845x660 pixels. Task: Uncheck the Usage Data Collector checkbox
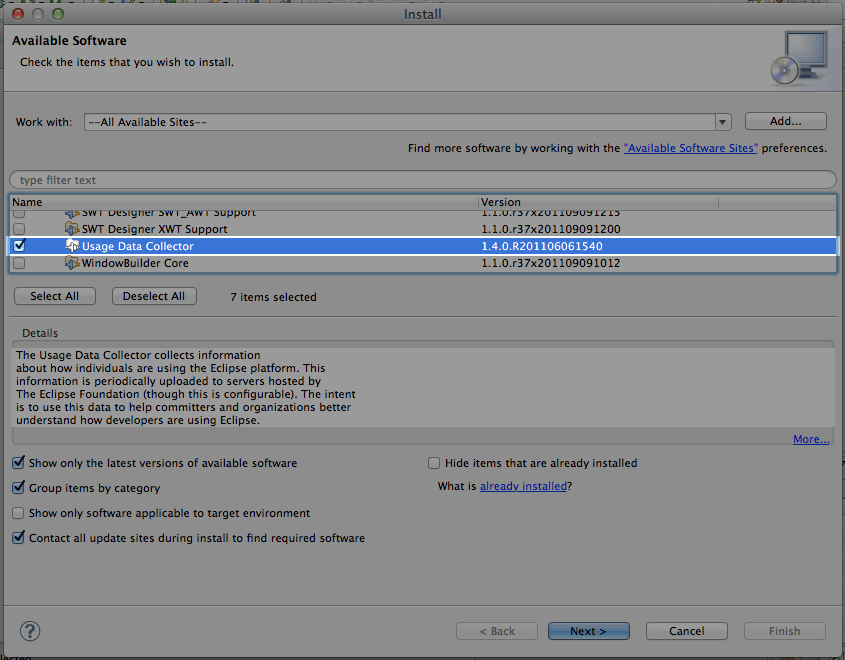(x=19, y=246)
